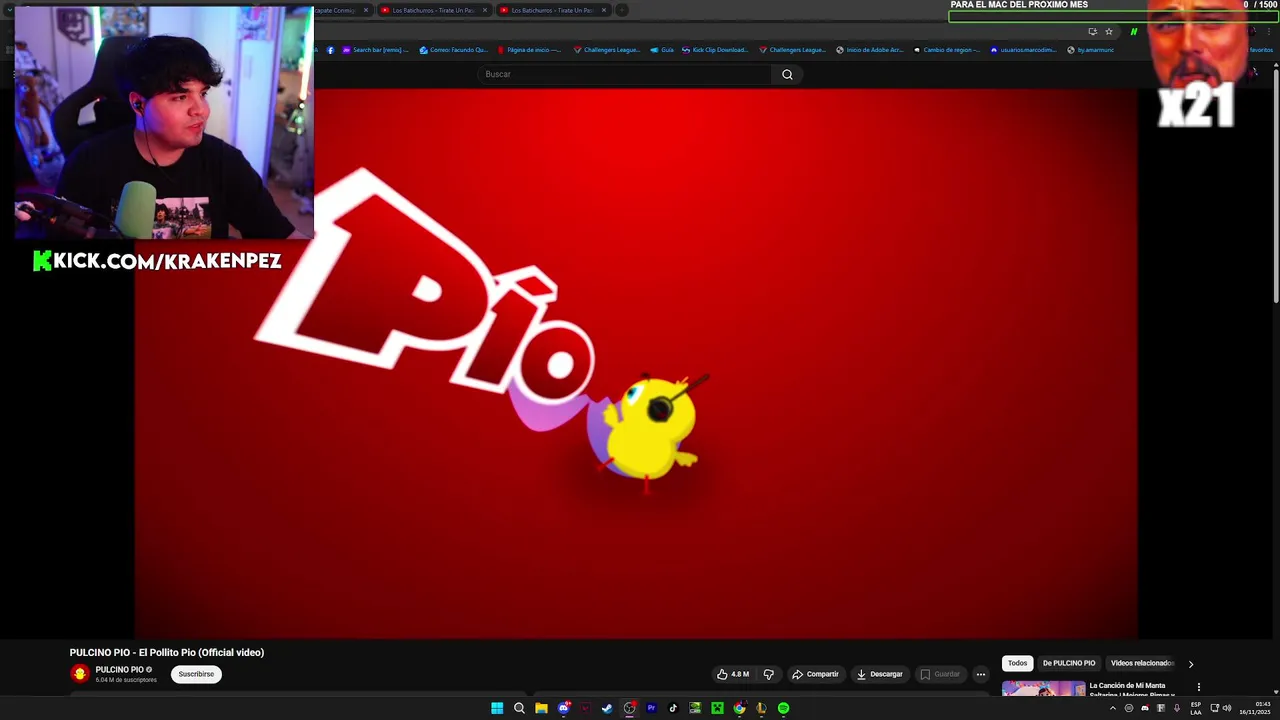Open Spotify from the taskbar

pyautogui.click(x=783, y=708)
